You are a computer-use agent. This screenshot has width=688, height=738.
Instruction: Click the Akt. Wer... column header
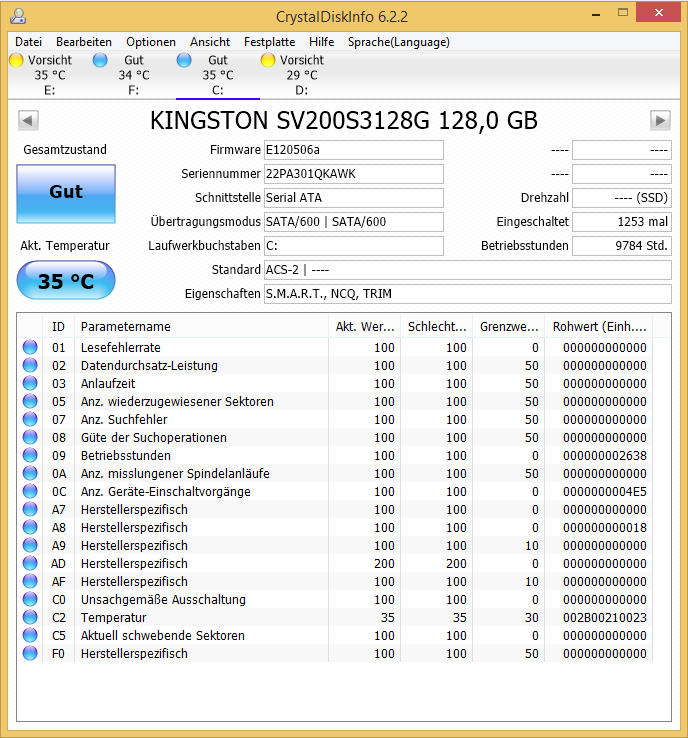365,327
